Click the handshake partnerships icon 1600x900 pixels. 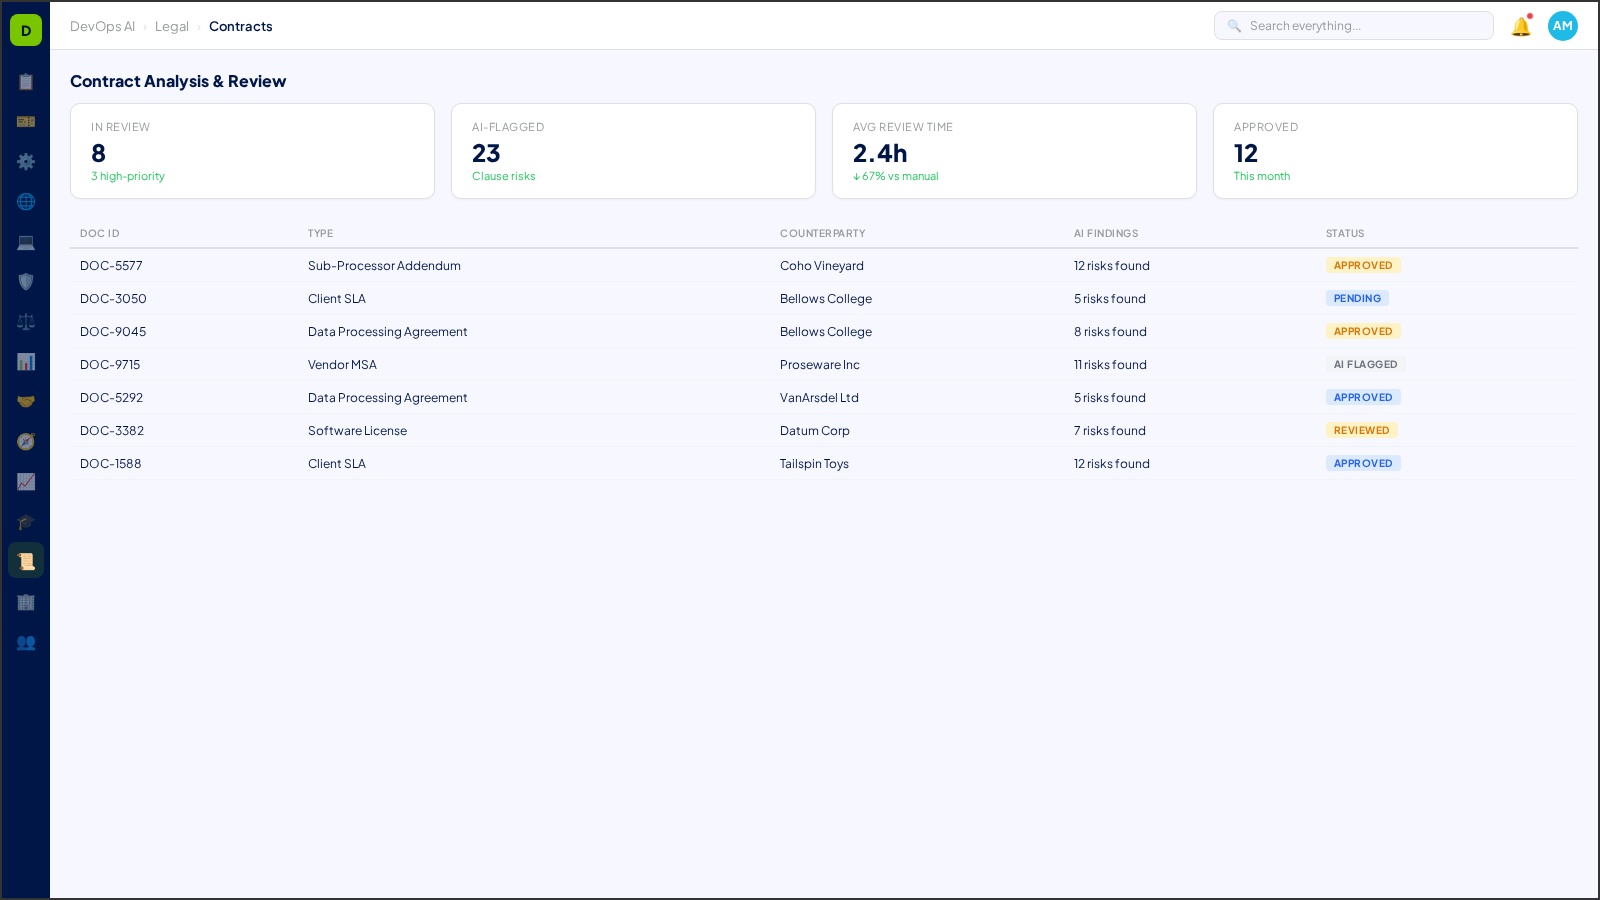click(26, 402)
